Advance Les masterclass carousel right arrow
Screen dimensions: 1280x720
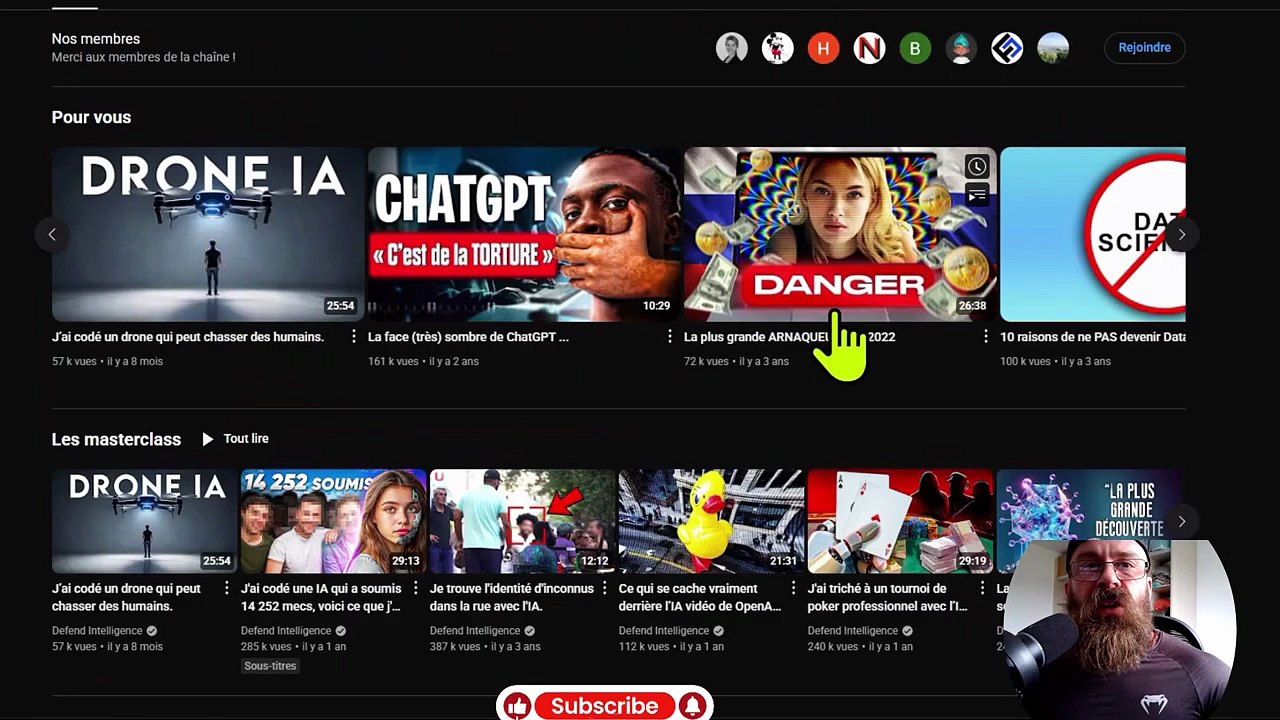[x=1181, y=522]
